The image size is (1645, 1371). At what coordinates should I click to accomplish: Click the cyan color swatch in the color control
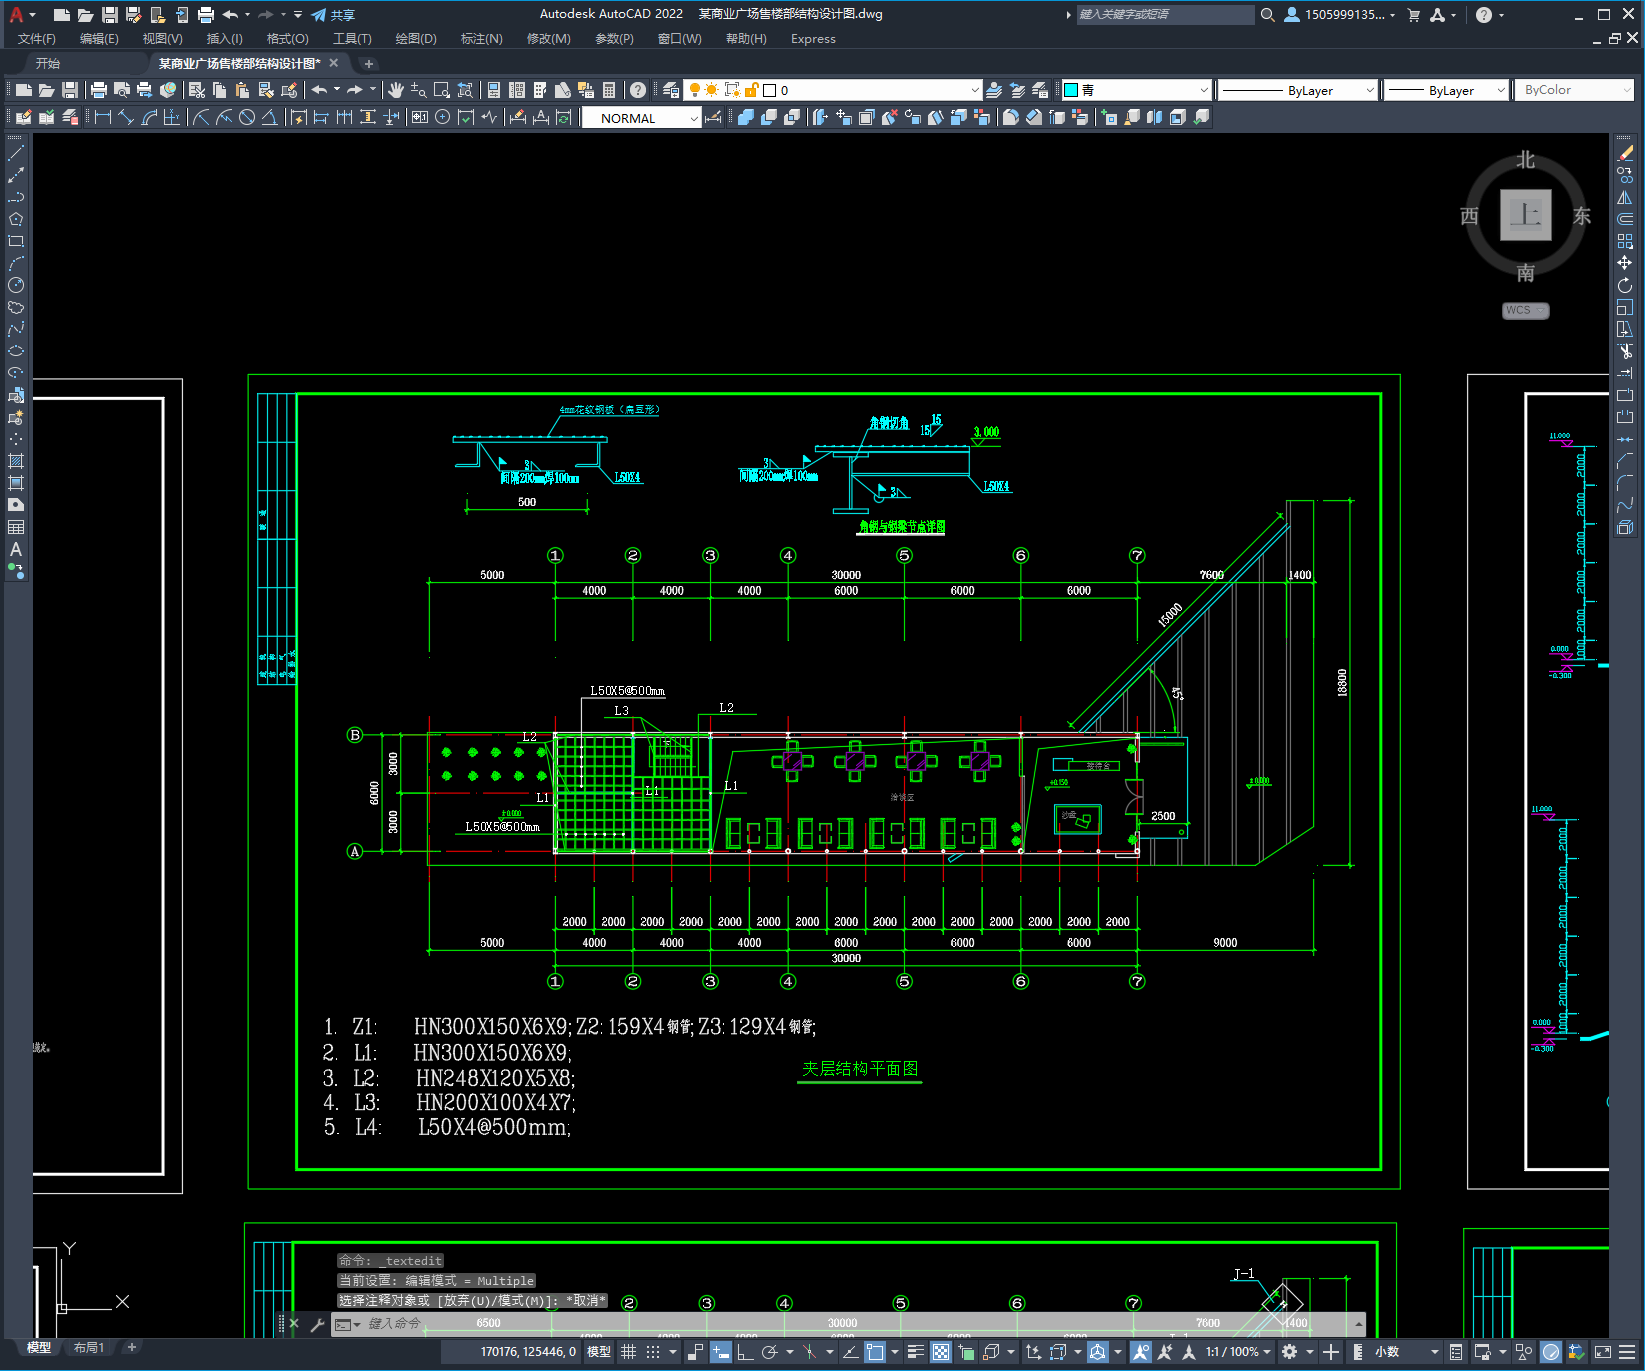coord(1071,90)
